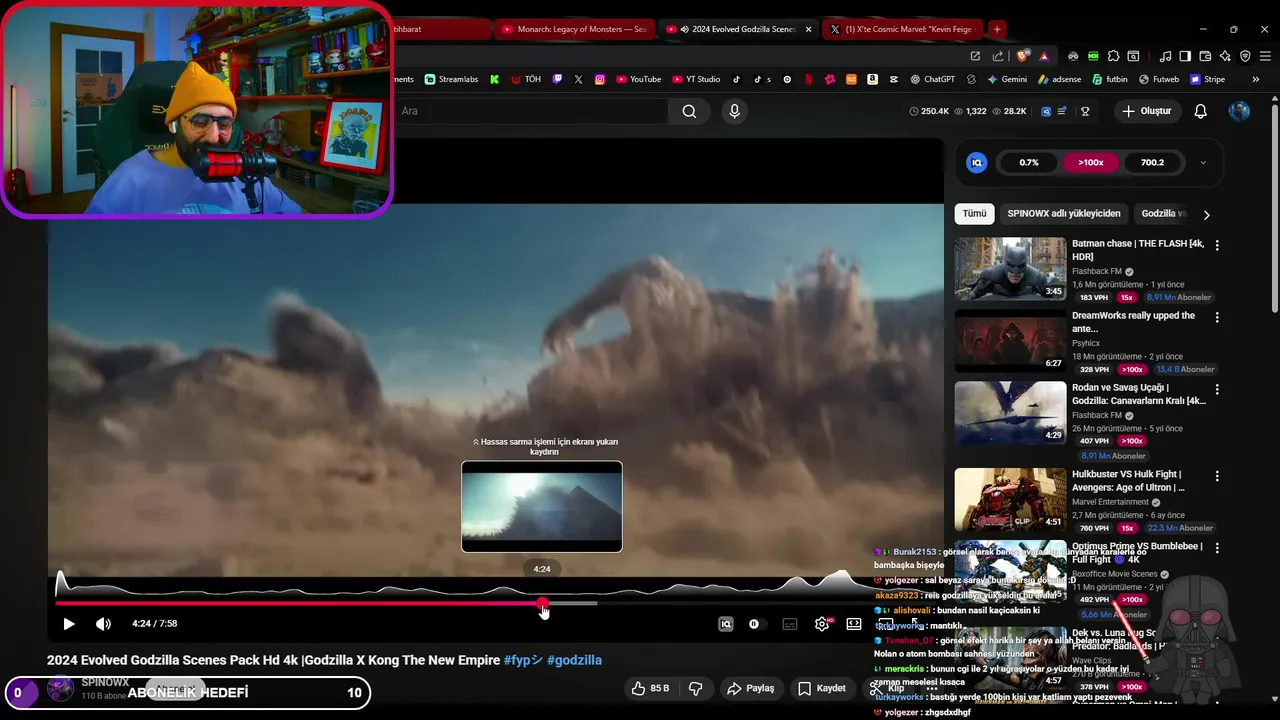
Task: Open the vidIQ icon in player controls
Action: pyautogui.click(x=726, y=624)
